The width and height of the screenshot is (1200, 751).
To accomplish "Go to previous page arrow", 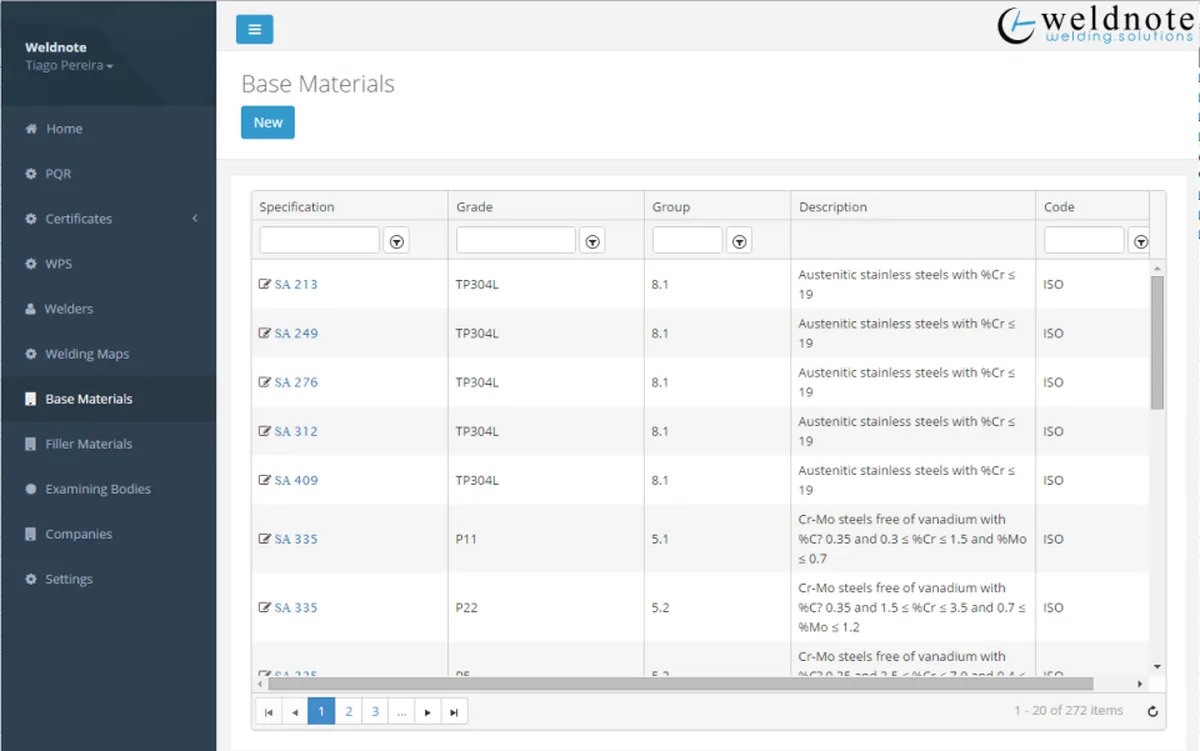I will pyautogui.click(x=294, y=712).
